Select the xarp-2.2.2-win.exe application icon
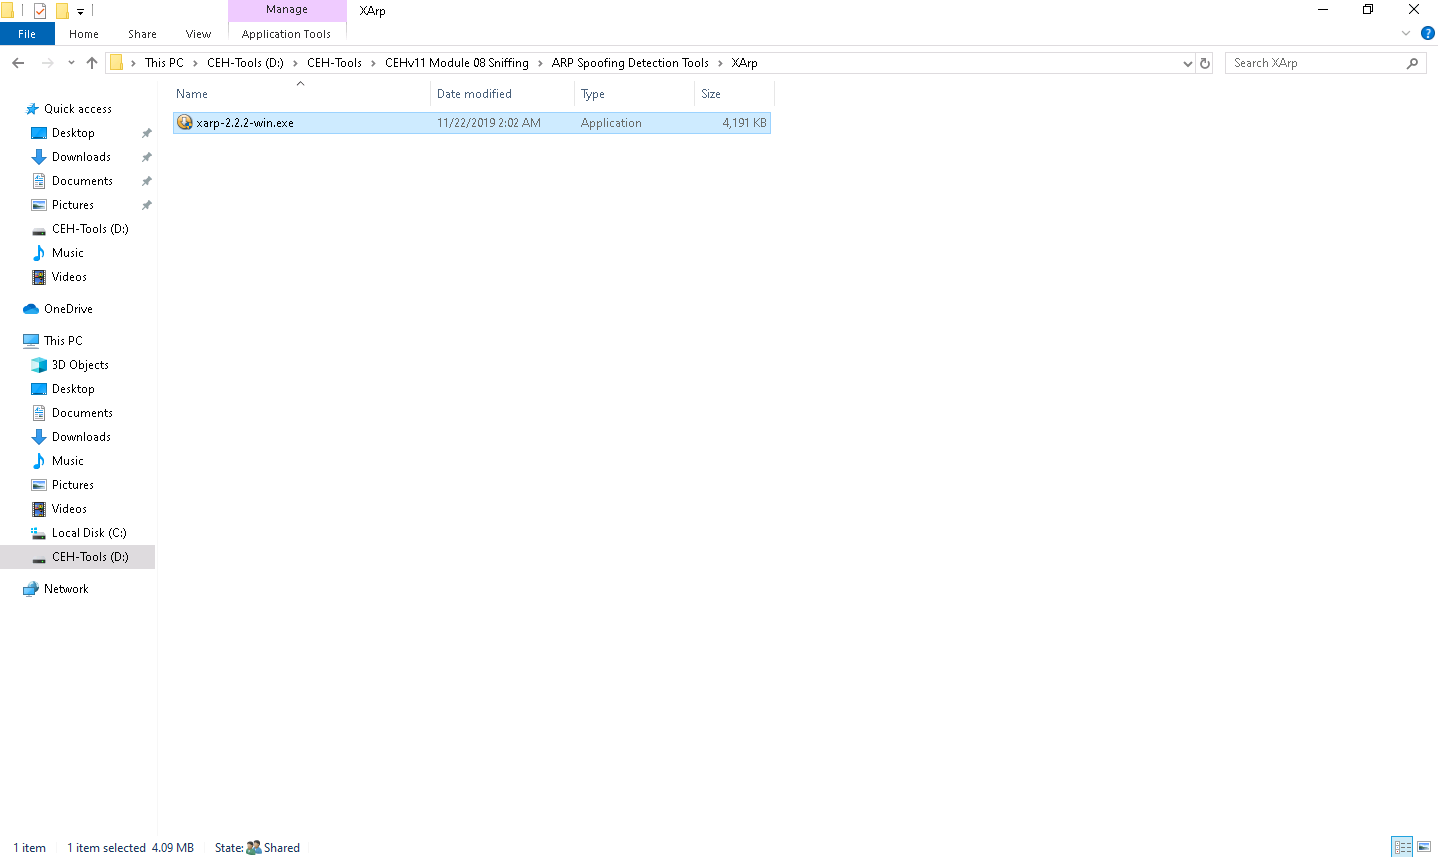This screenshot has height=857, width=1438. 184,122
